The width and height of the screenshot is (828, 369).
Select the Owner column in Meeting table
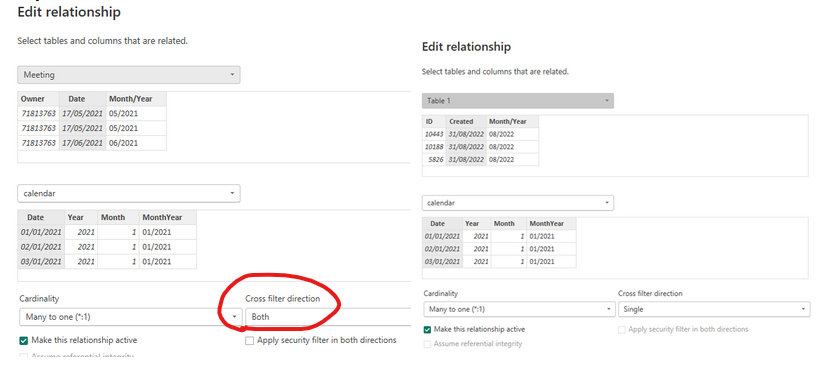pyautogui.click(x=39, y=99)
